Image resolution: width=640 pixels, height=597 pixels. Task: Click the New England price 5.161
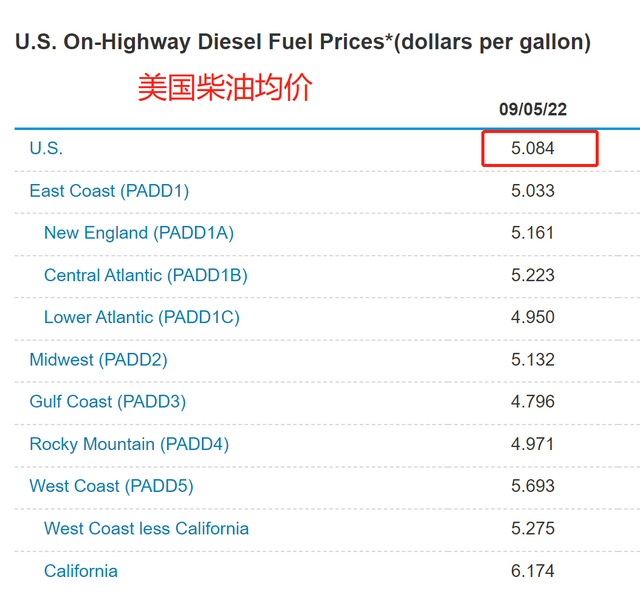pos(533,233)
